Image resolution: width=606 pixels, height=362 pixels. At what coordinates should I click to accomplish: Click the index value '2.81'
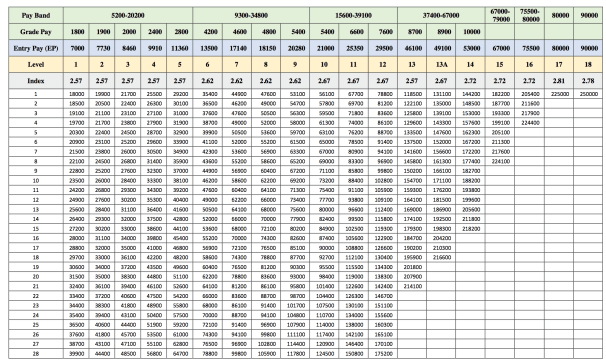click(559, 81)
